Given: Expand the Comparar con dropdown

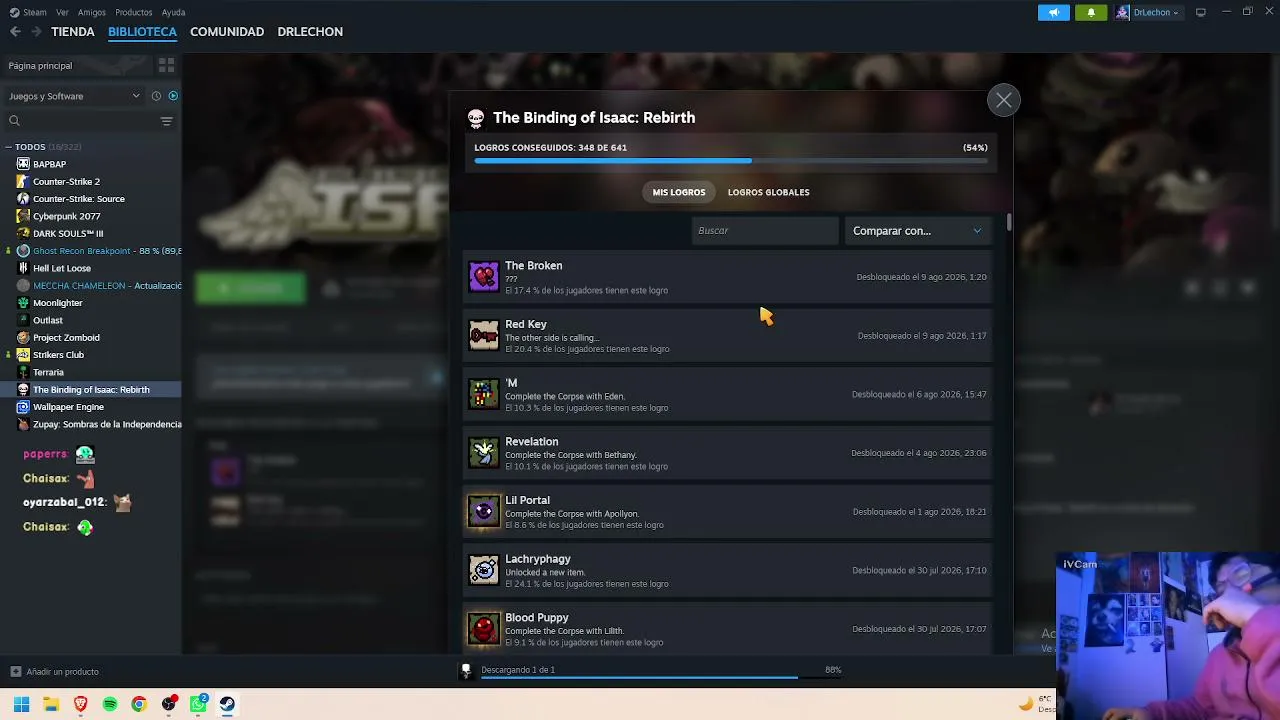Looking at the screenshot, I should 918,231.
